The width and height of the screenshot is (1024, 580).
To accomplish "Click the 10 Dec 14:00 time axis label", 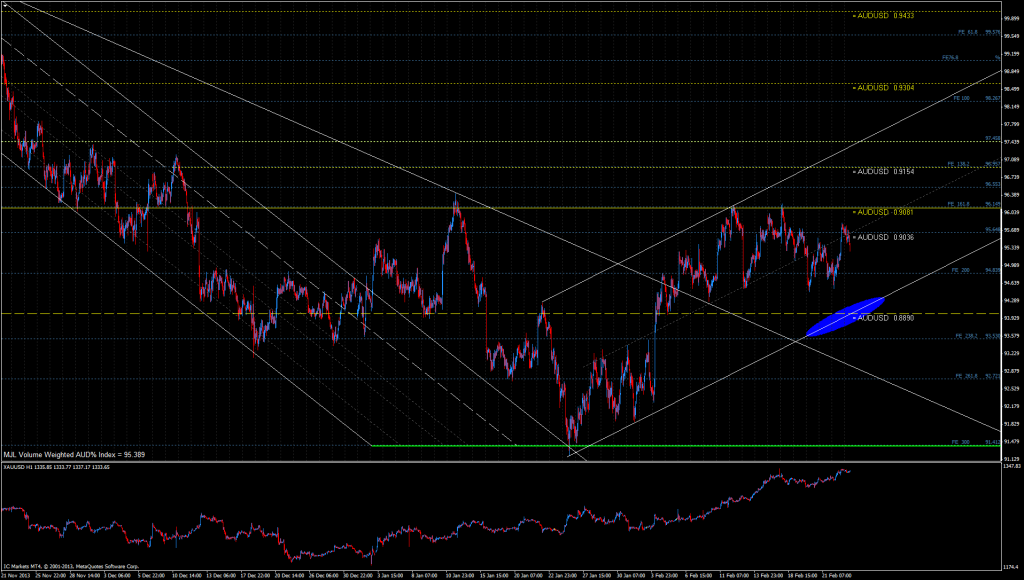I will click(x=186, y=575).
